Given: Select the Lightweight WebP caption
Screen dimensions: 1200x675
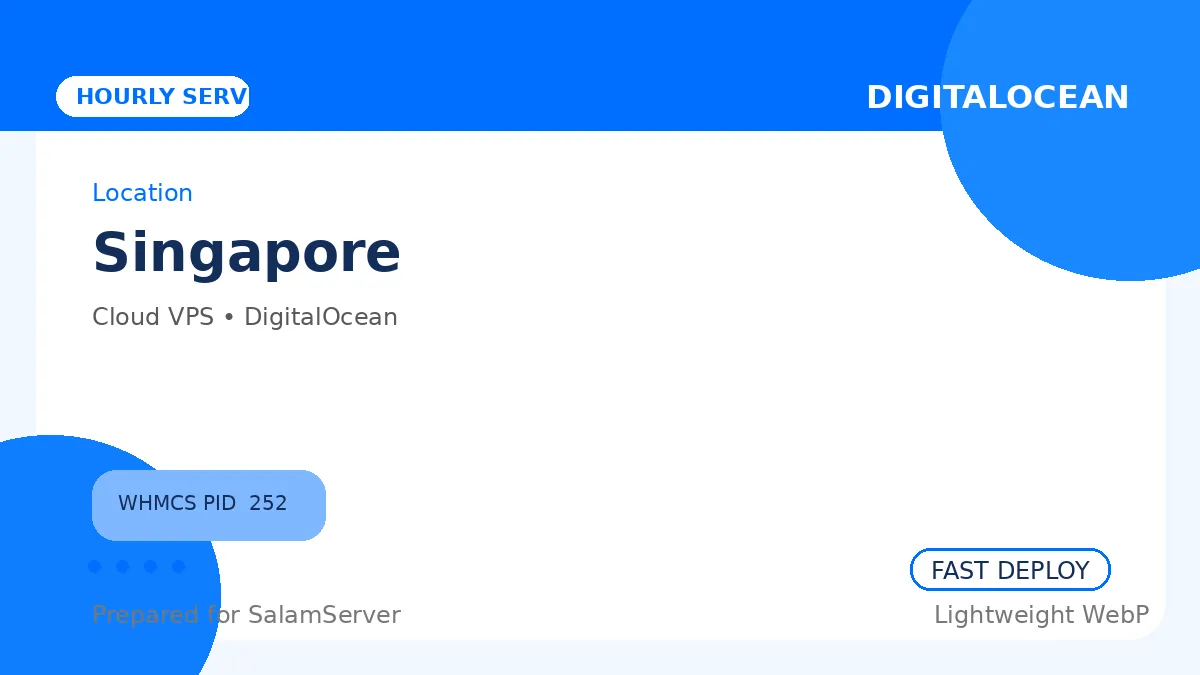Looking at the screenshot, I should click(1041, 615).
